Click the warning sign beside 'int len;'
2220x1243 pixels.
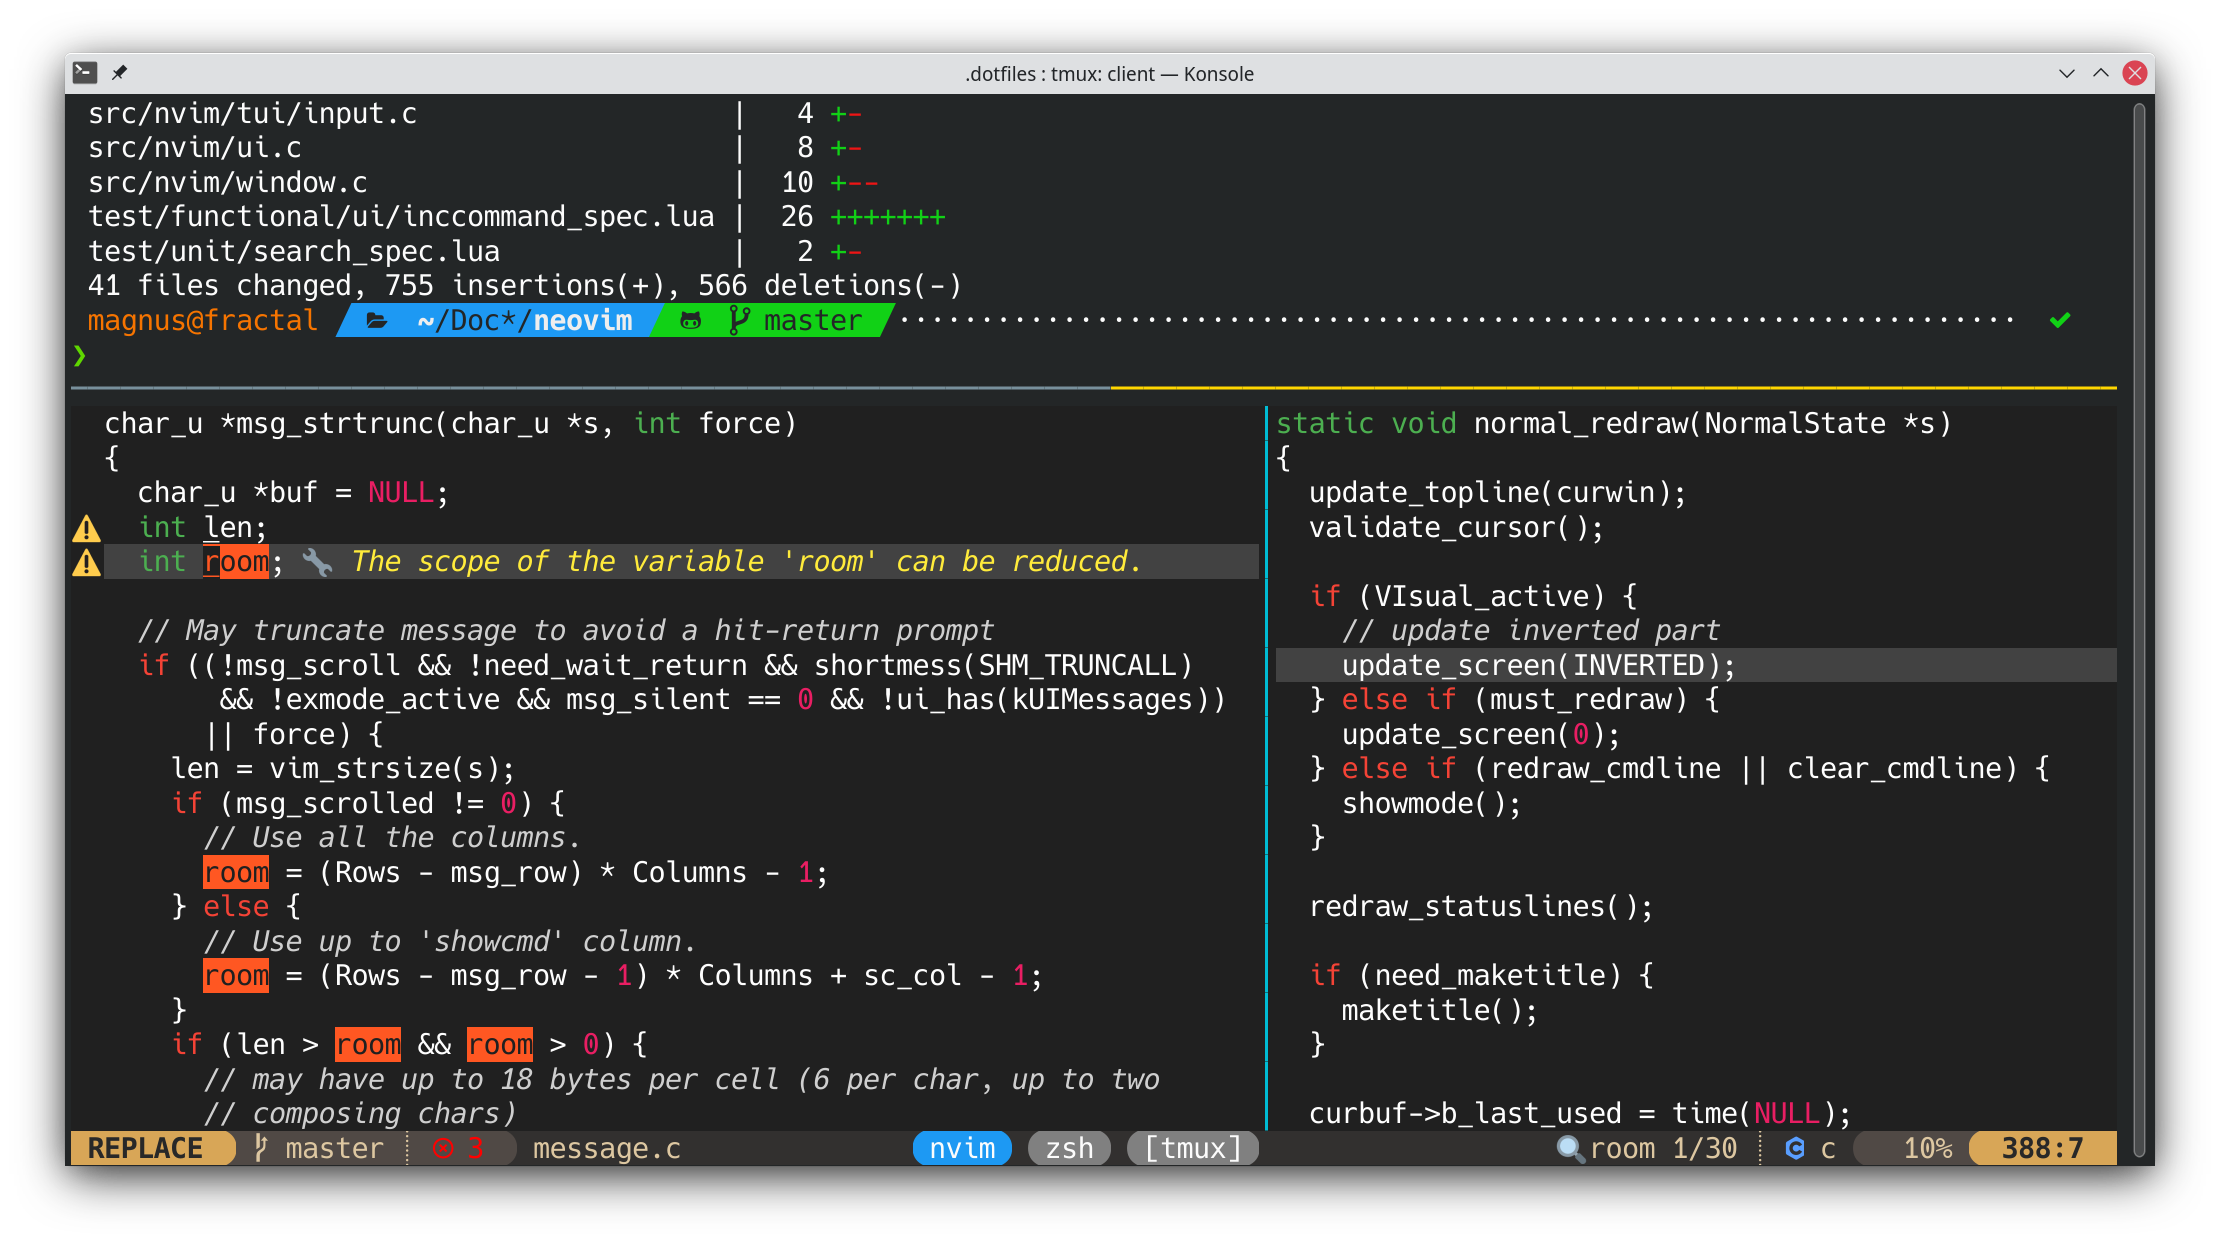click(87, 527)
